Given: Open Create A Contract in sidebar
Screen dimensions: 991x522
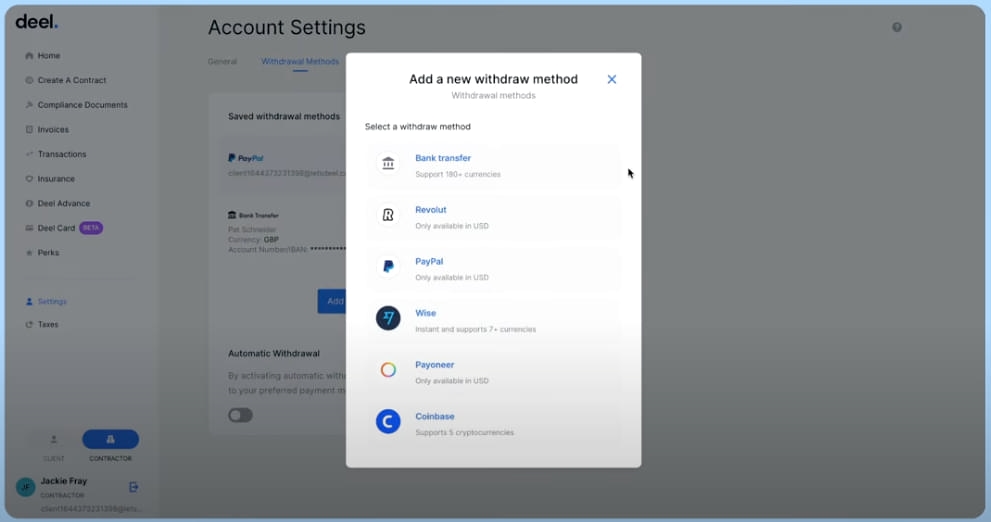Looking at the screenshot, I should click(x=71, y=80).
